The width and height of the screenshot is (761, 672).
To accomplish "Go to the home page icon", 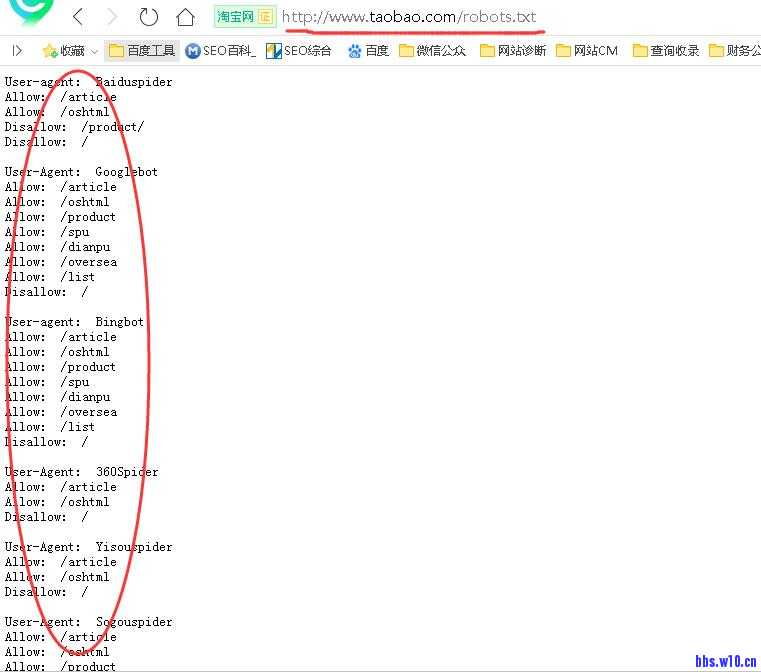I will point(185,17).
